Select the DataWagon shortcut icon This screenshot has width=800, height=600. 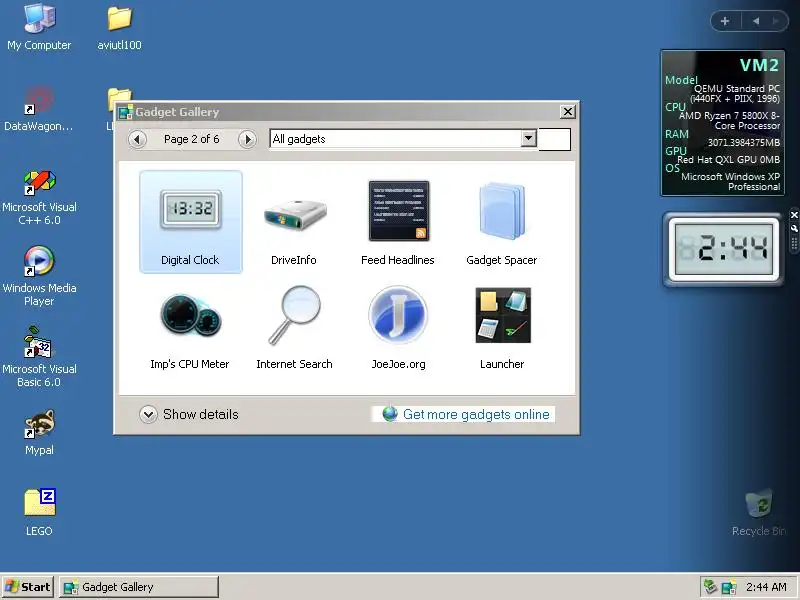click(39, 109)
